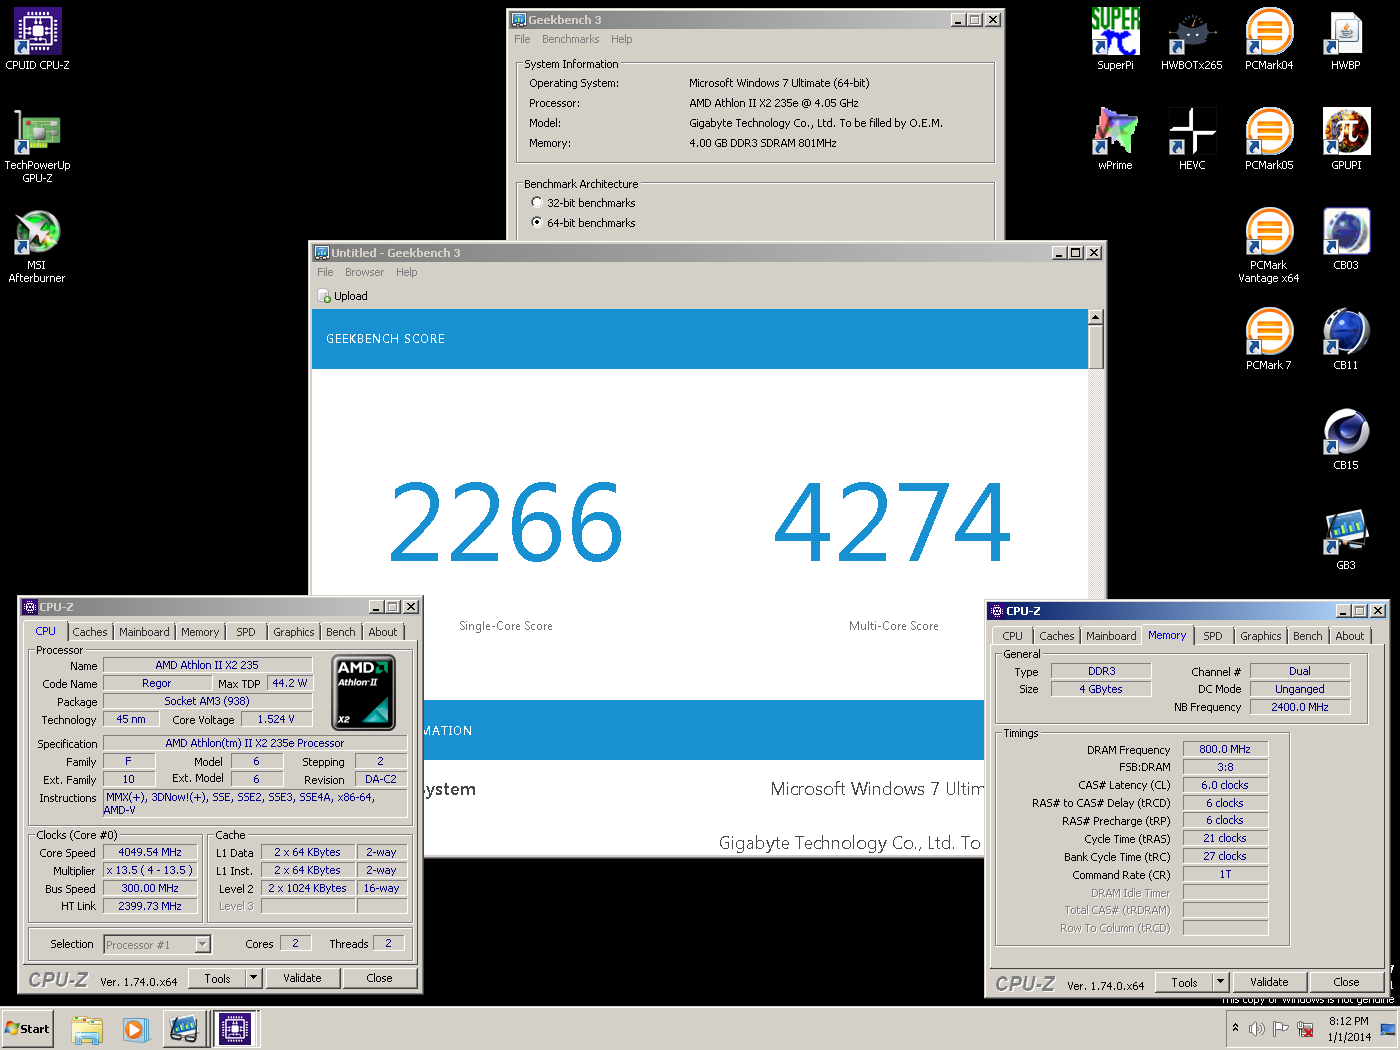The height and width of the screenshot is (1050, 1400).
Task: Click the multi-core score 4274
Action: pos(893,521)
